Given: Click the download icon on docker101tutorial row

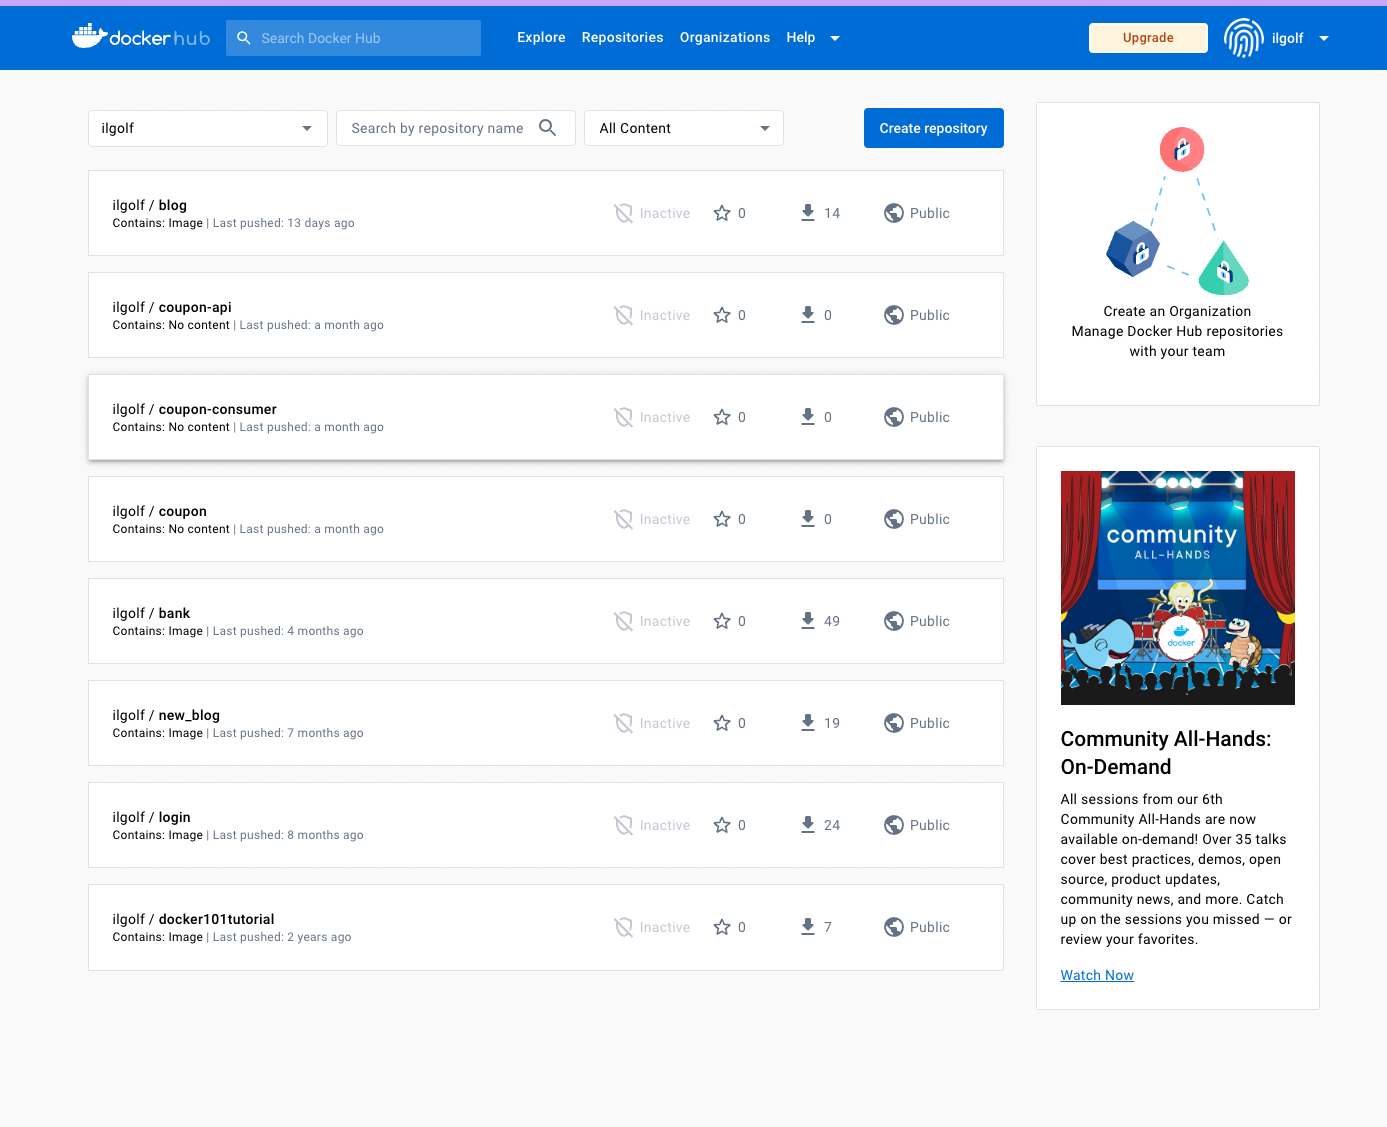Looking at the screenshot, I should pos(808,927).
